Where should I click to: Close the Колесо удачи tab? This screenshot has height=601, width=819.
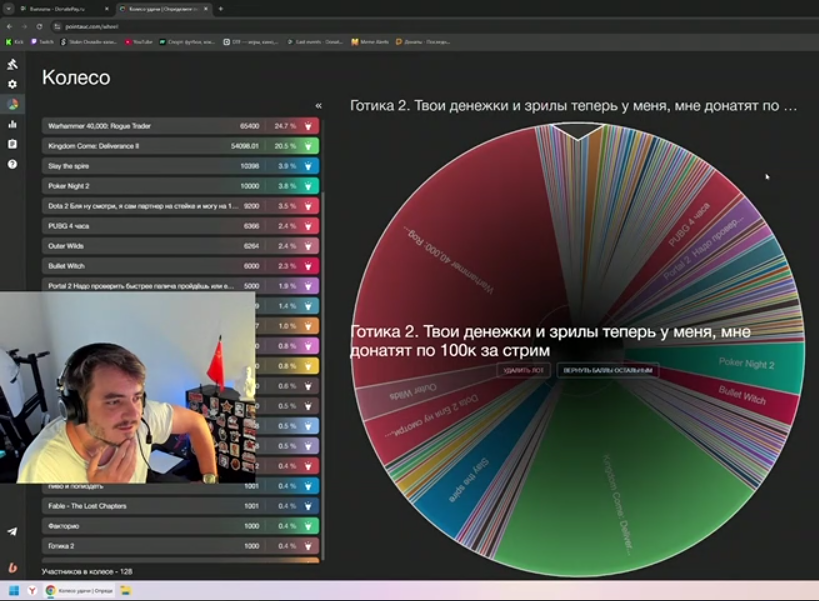[206, 9]
